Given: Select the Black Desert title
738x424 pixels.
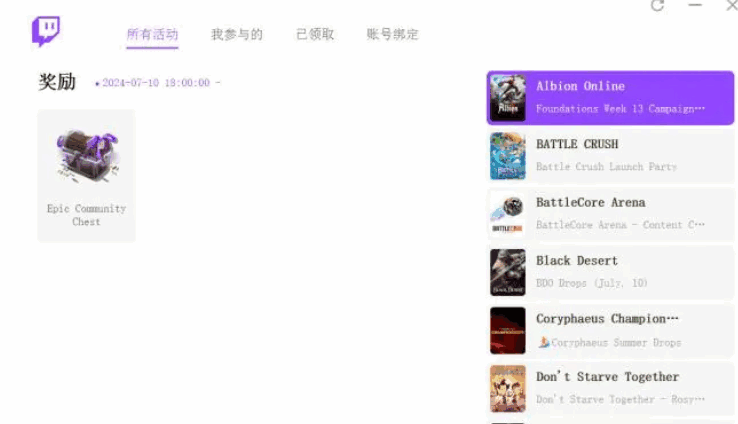Looking at the screenshot, I should tap(577, 261).
